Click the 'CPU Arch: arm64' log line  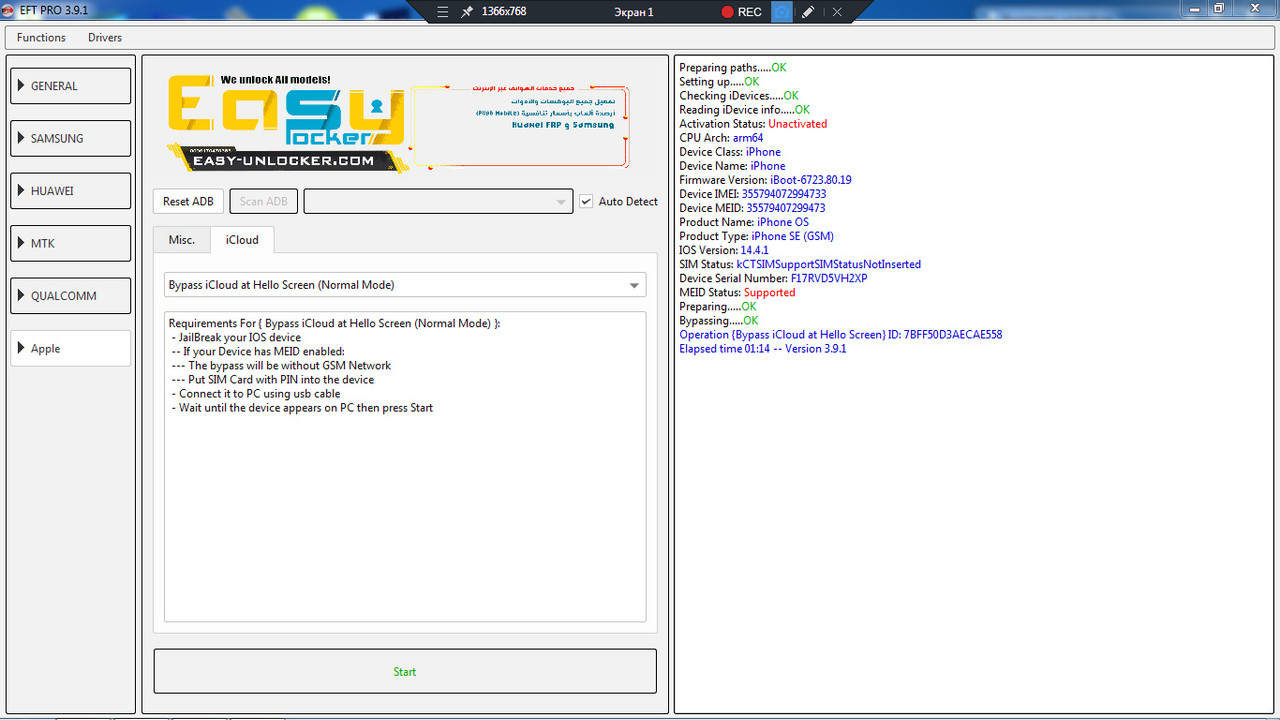click(721, 138)
